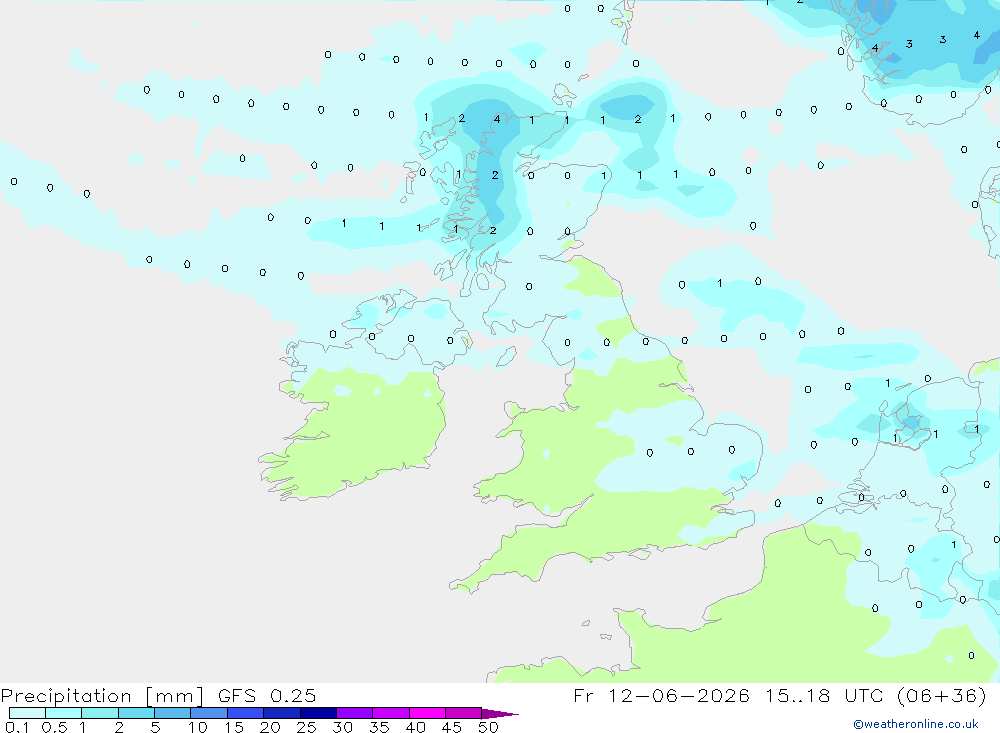Viewport: 1000px width, 733px height.
Task: Click the '15..18 UTC' time range text
Action: point(824,695)
